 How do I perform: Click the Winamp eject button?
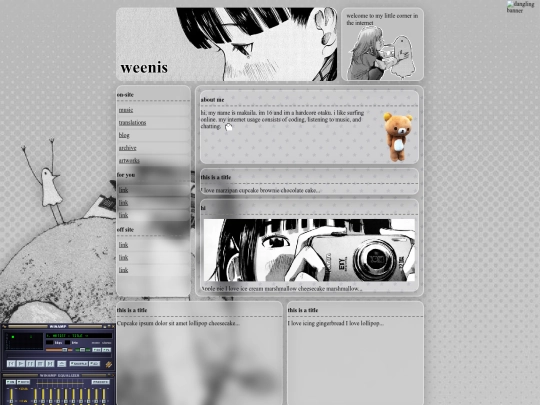click(62, 364)
